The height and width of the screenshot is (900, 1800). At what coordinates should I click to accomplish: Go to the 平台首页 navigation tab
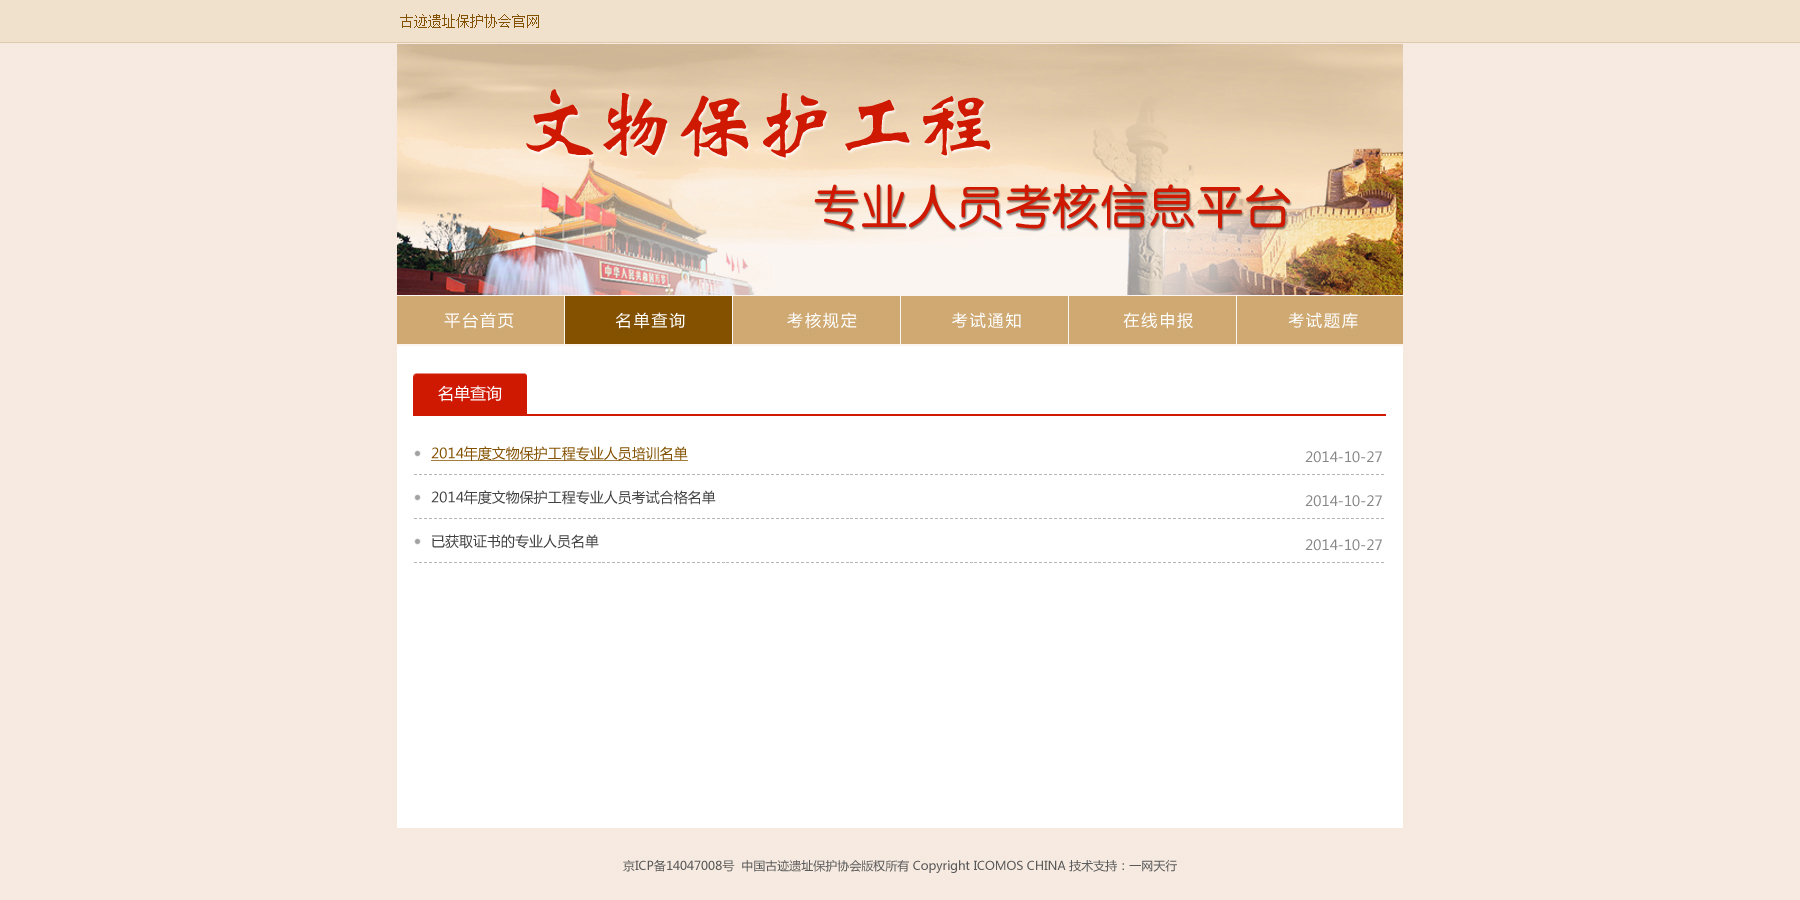tap(480, 320)
